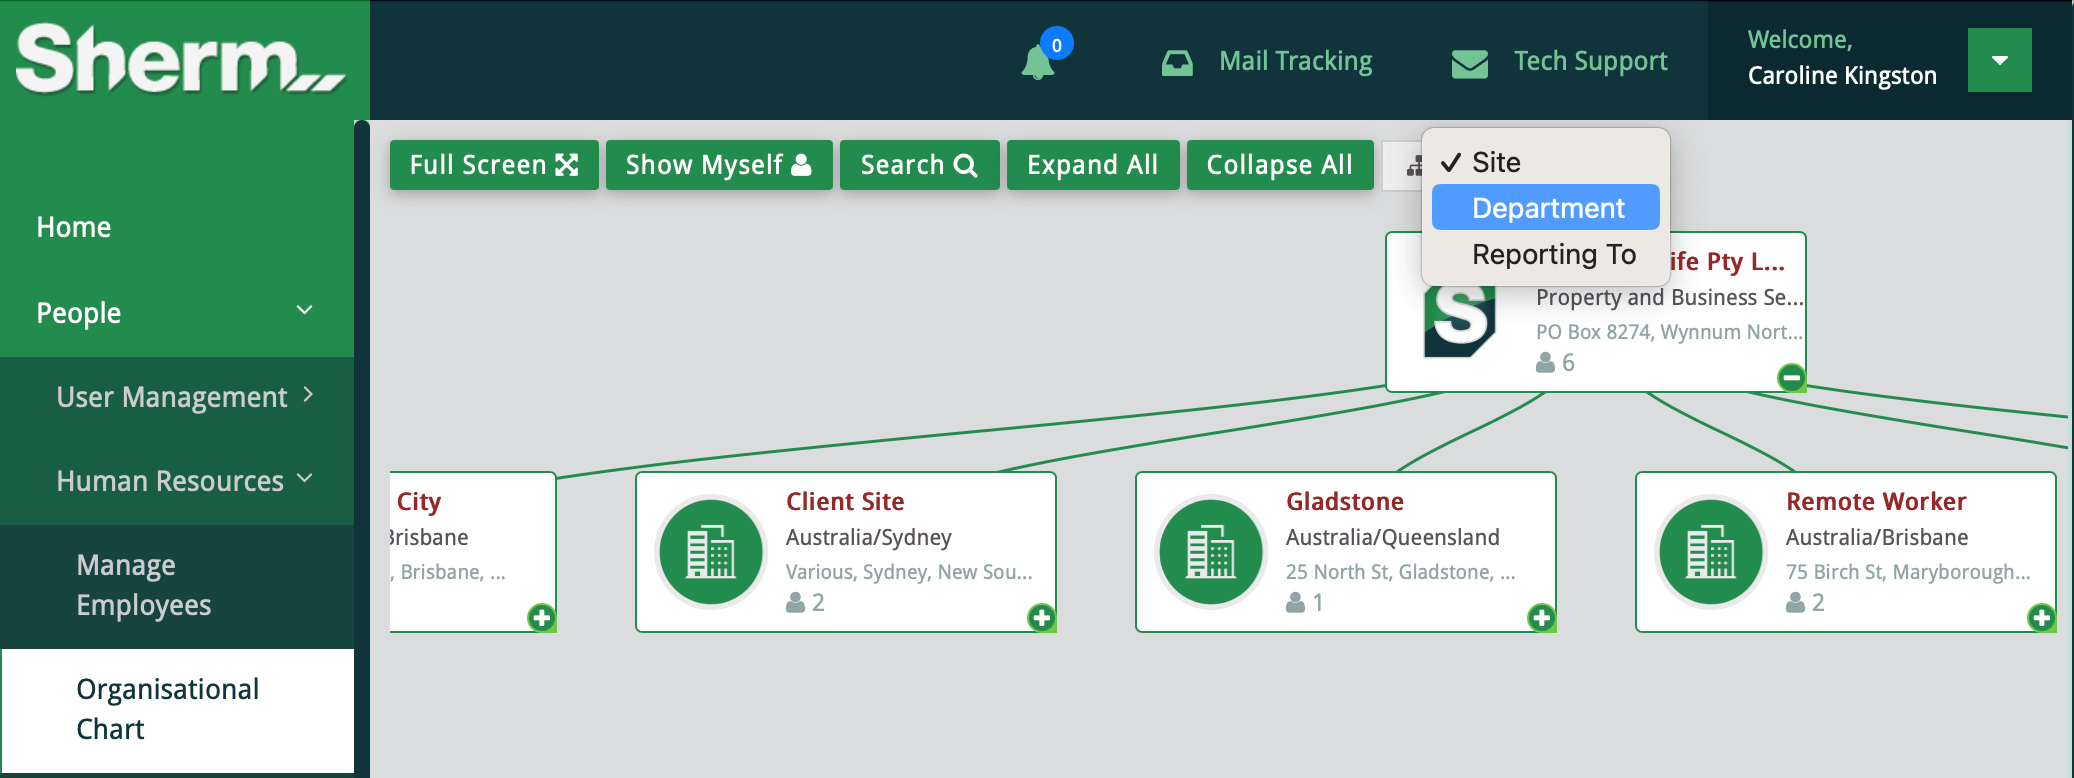Click the Full Screen button

click(494, 165)
